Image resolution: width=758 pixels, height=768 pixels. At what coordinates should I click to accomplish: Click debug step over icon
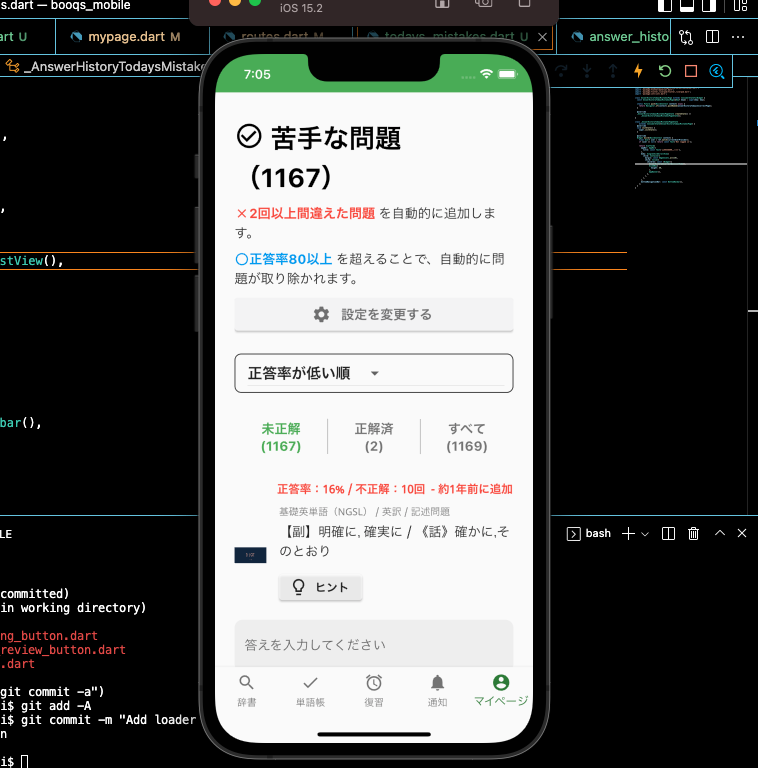pyautogui.click(x=561, y=71)
